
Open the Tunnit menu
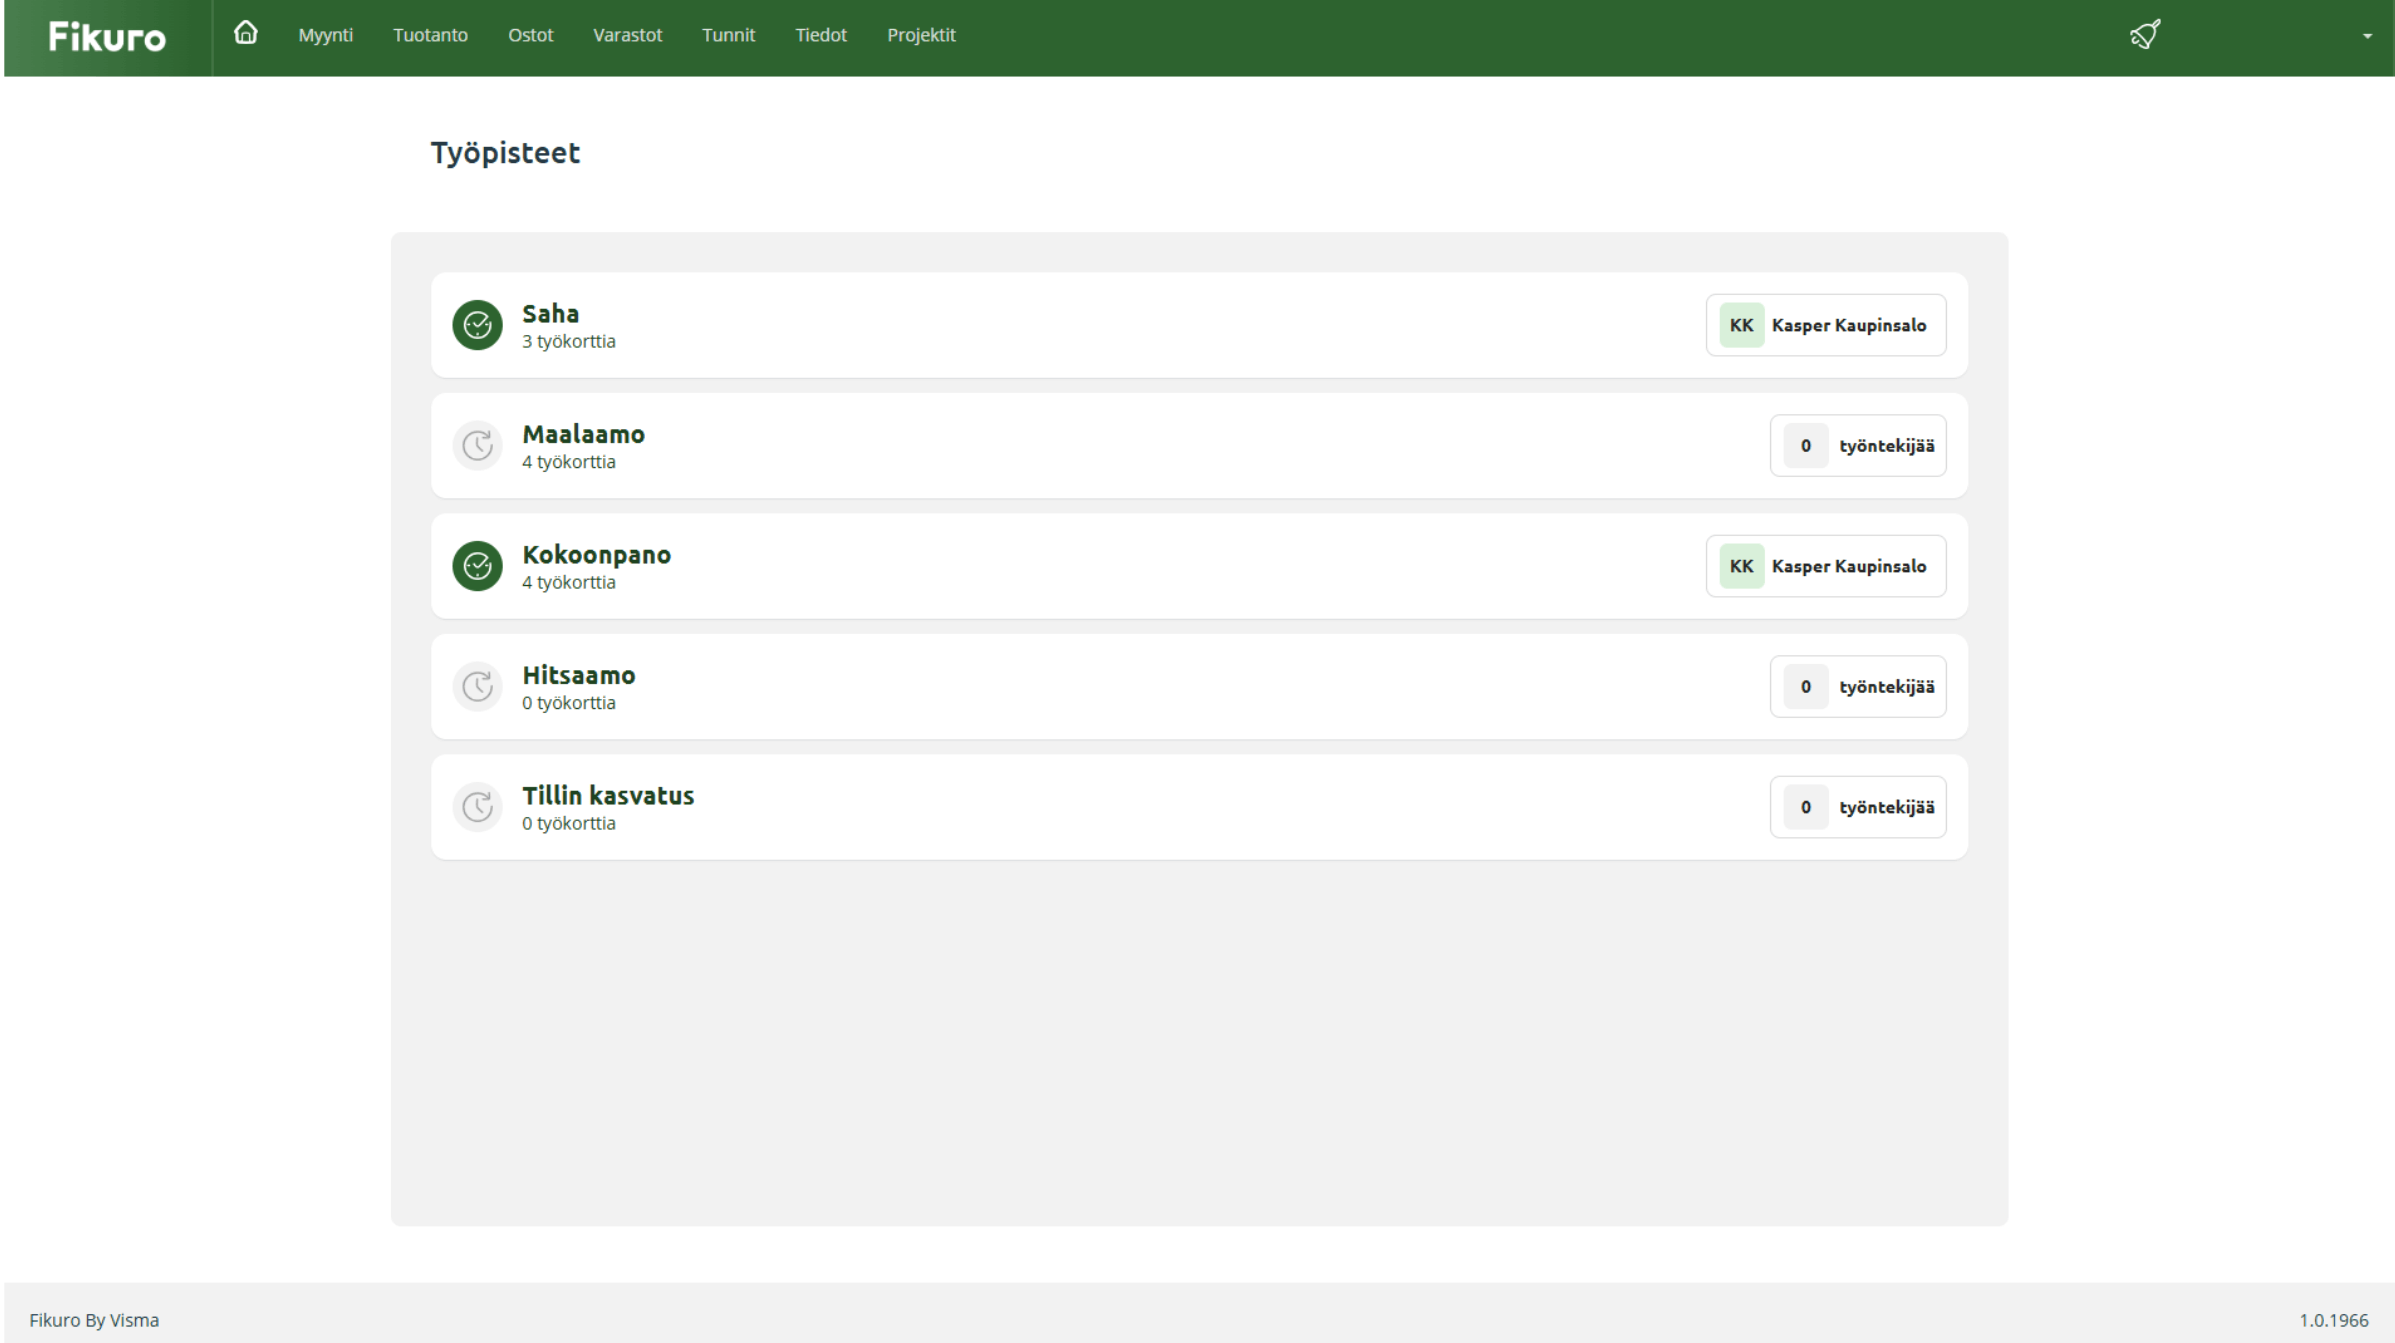pos(728,35)
